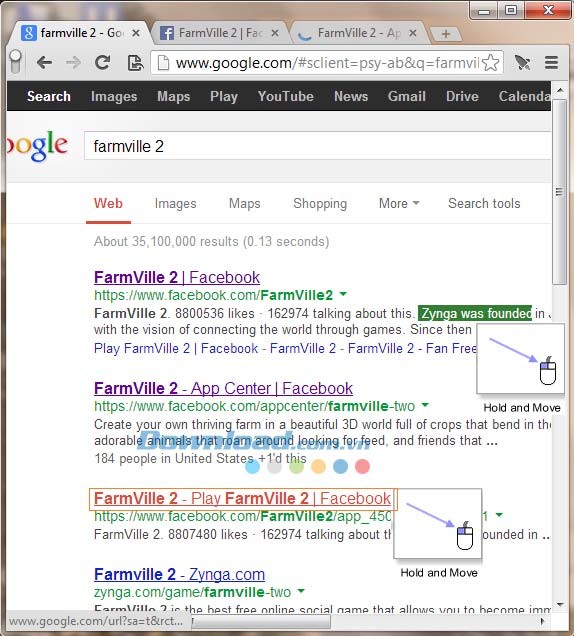Open Search tools
The width and height of the screenshot is (574, 636).
(484, 204)
